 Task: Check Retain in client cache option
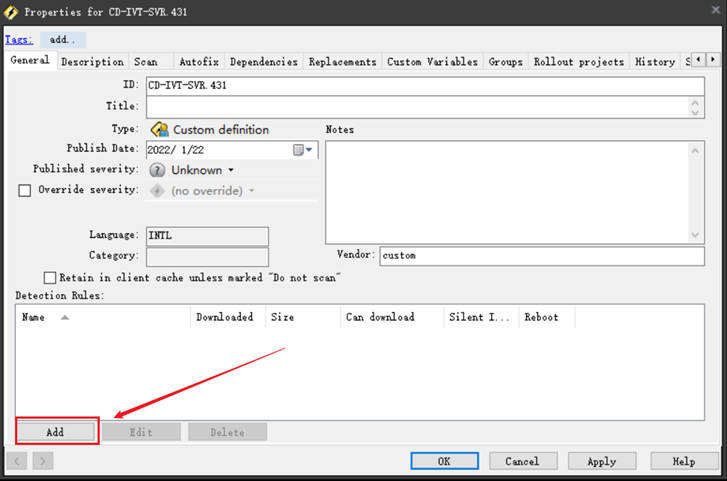click(x=50, y=277)
